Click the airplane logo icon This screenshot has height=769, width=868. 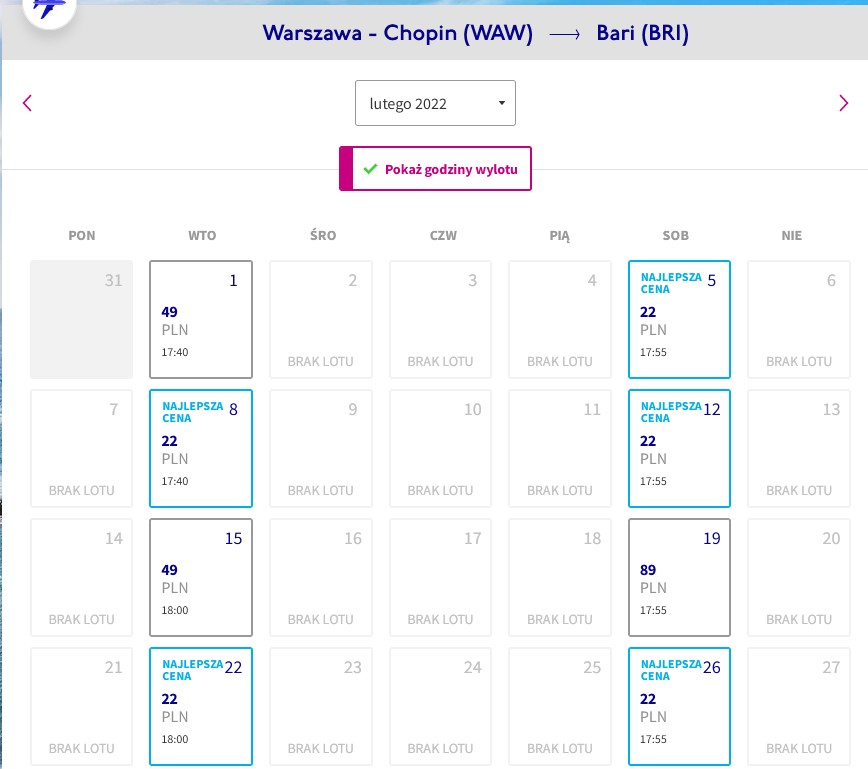point(49,8)
